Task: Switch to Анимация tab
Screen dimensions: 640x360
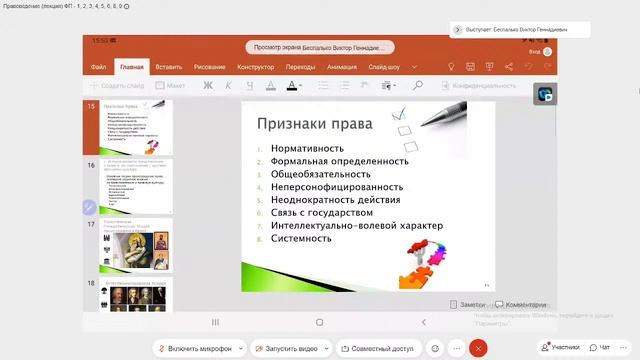Action: [342, 67]
